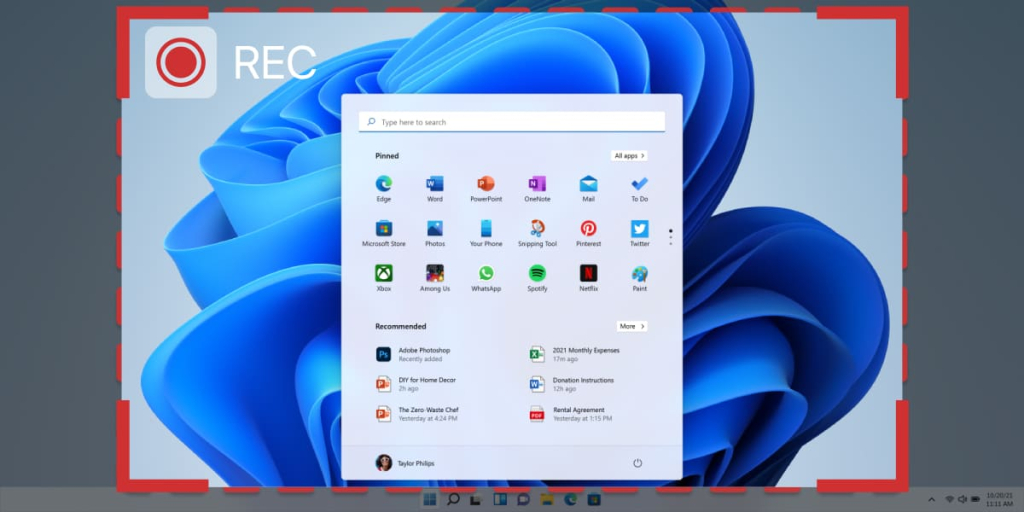Open the Wi-Fi icon in the system tray

(x=950, y=499)
